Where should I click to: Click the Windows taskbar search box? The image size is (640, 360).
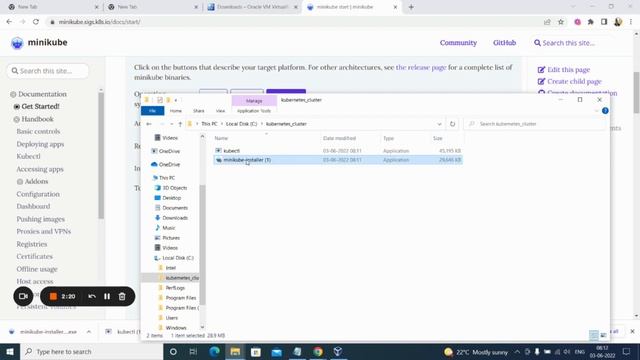[x=91, y=351]
